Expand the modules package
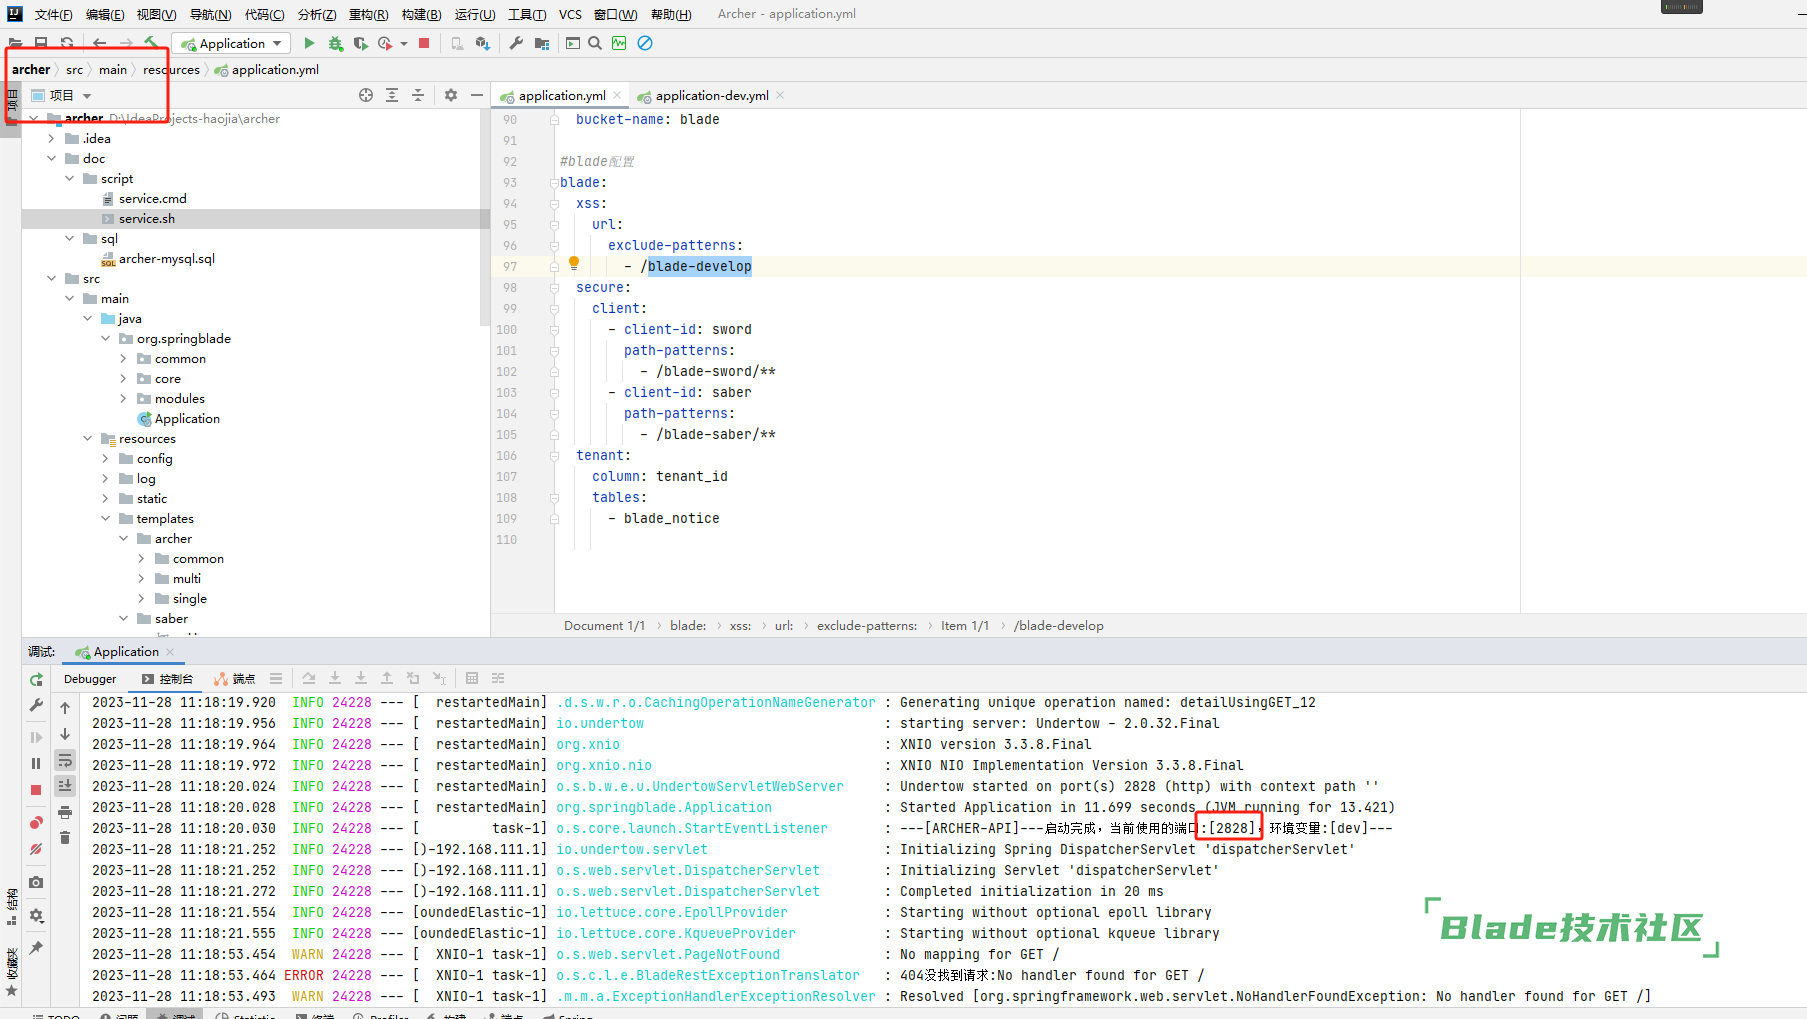 [x=124, y=398]
